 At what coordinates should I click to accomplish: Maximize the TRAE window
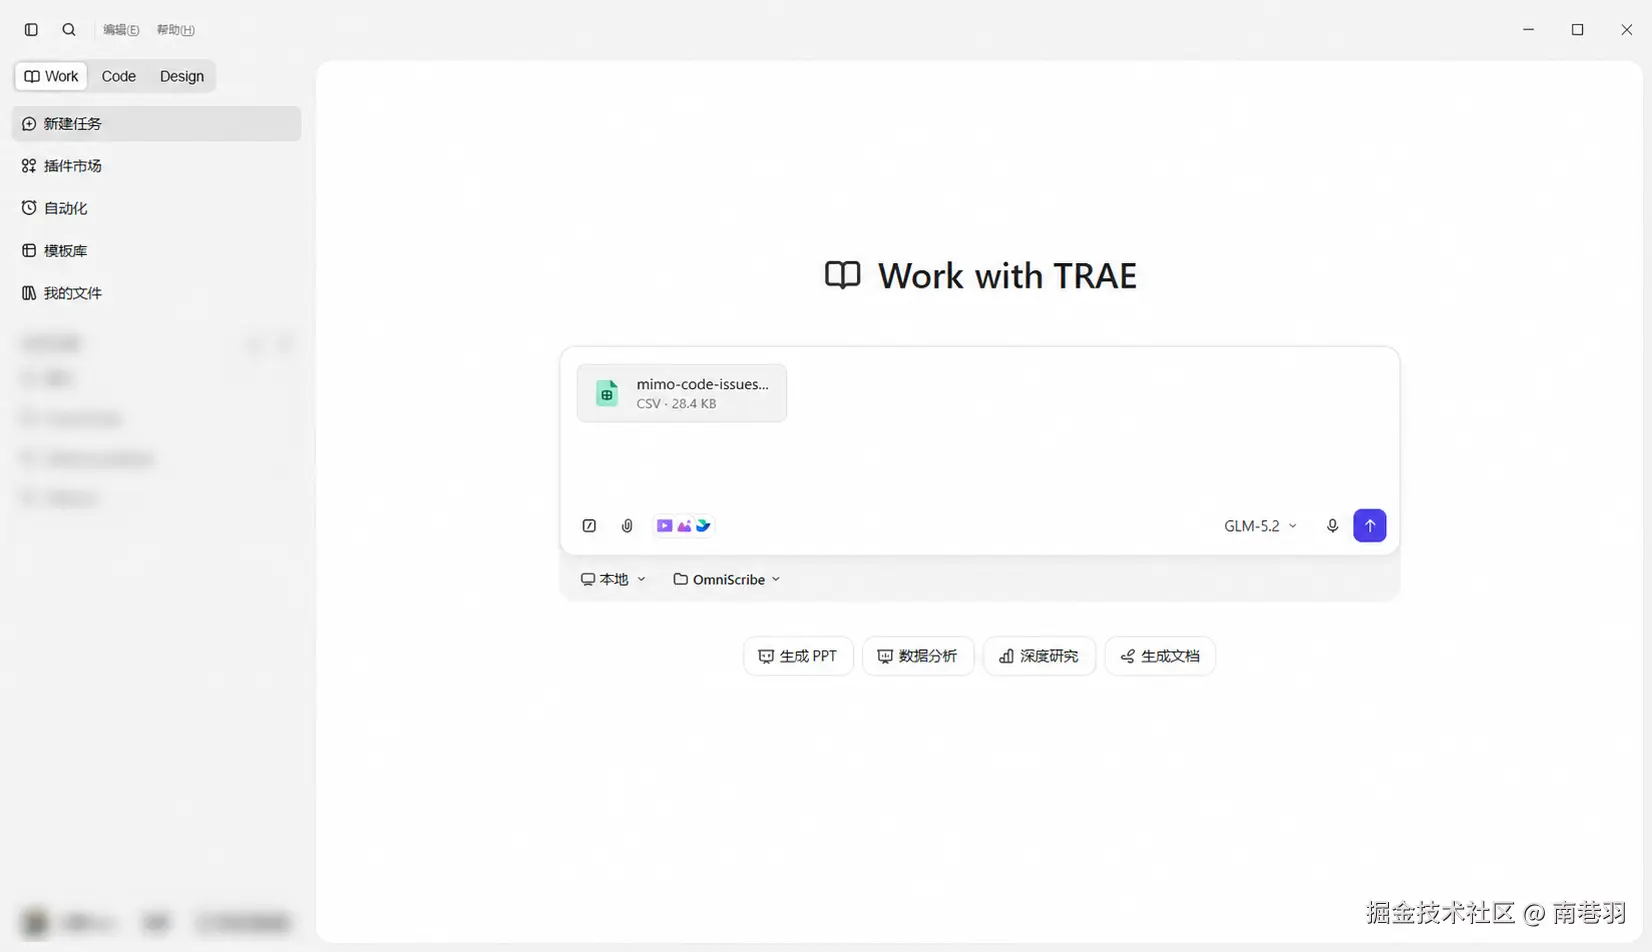(x=1578, y=30)
